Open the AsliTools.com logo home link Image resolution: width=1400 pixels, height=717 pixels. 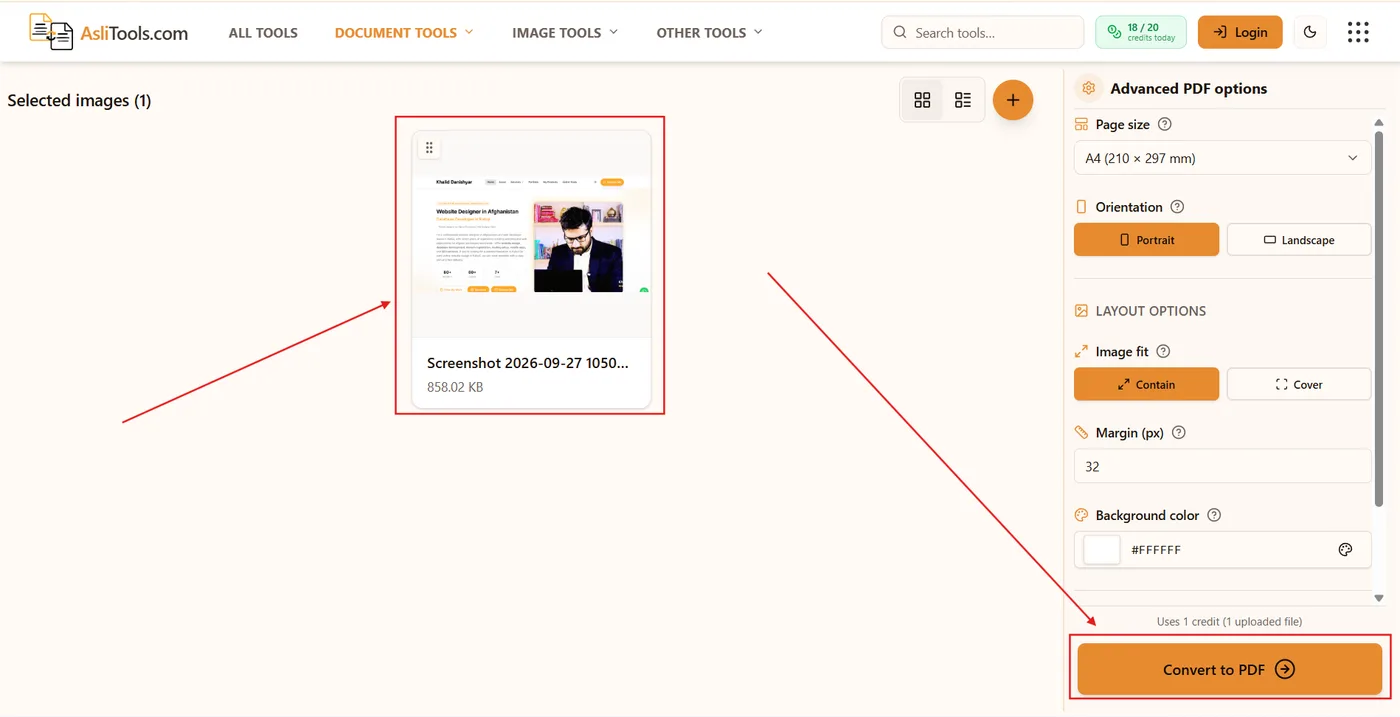tap(108, 32)
